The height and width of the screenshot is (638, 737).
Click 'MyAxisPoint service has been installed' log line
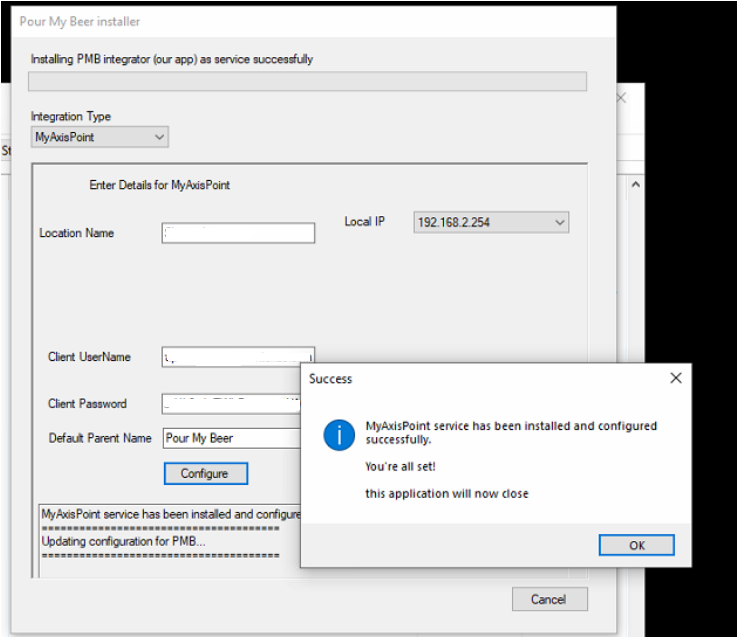click(x=171, y=514)
